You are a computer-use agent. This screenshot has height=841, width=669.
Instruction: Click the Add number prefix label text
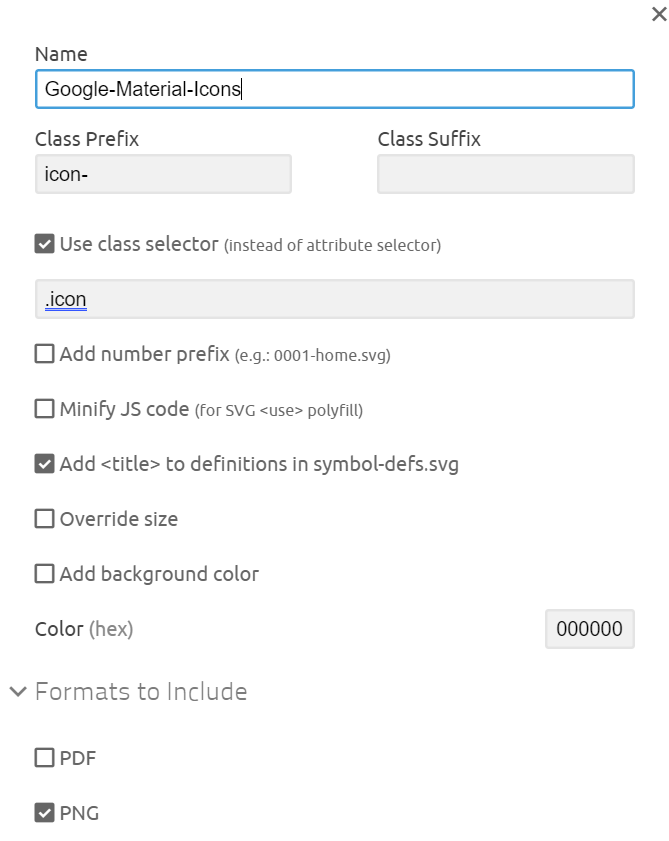[144, 354]
